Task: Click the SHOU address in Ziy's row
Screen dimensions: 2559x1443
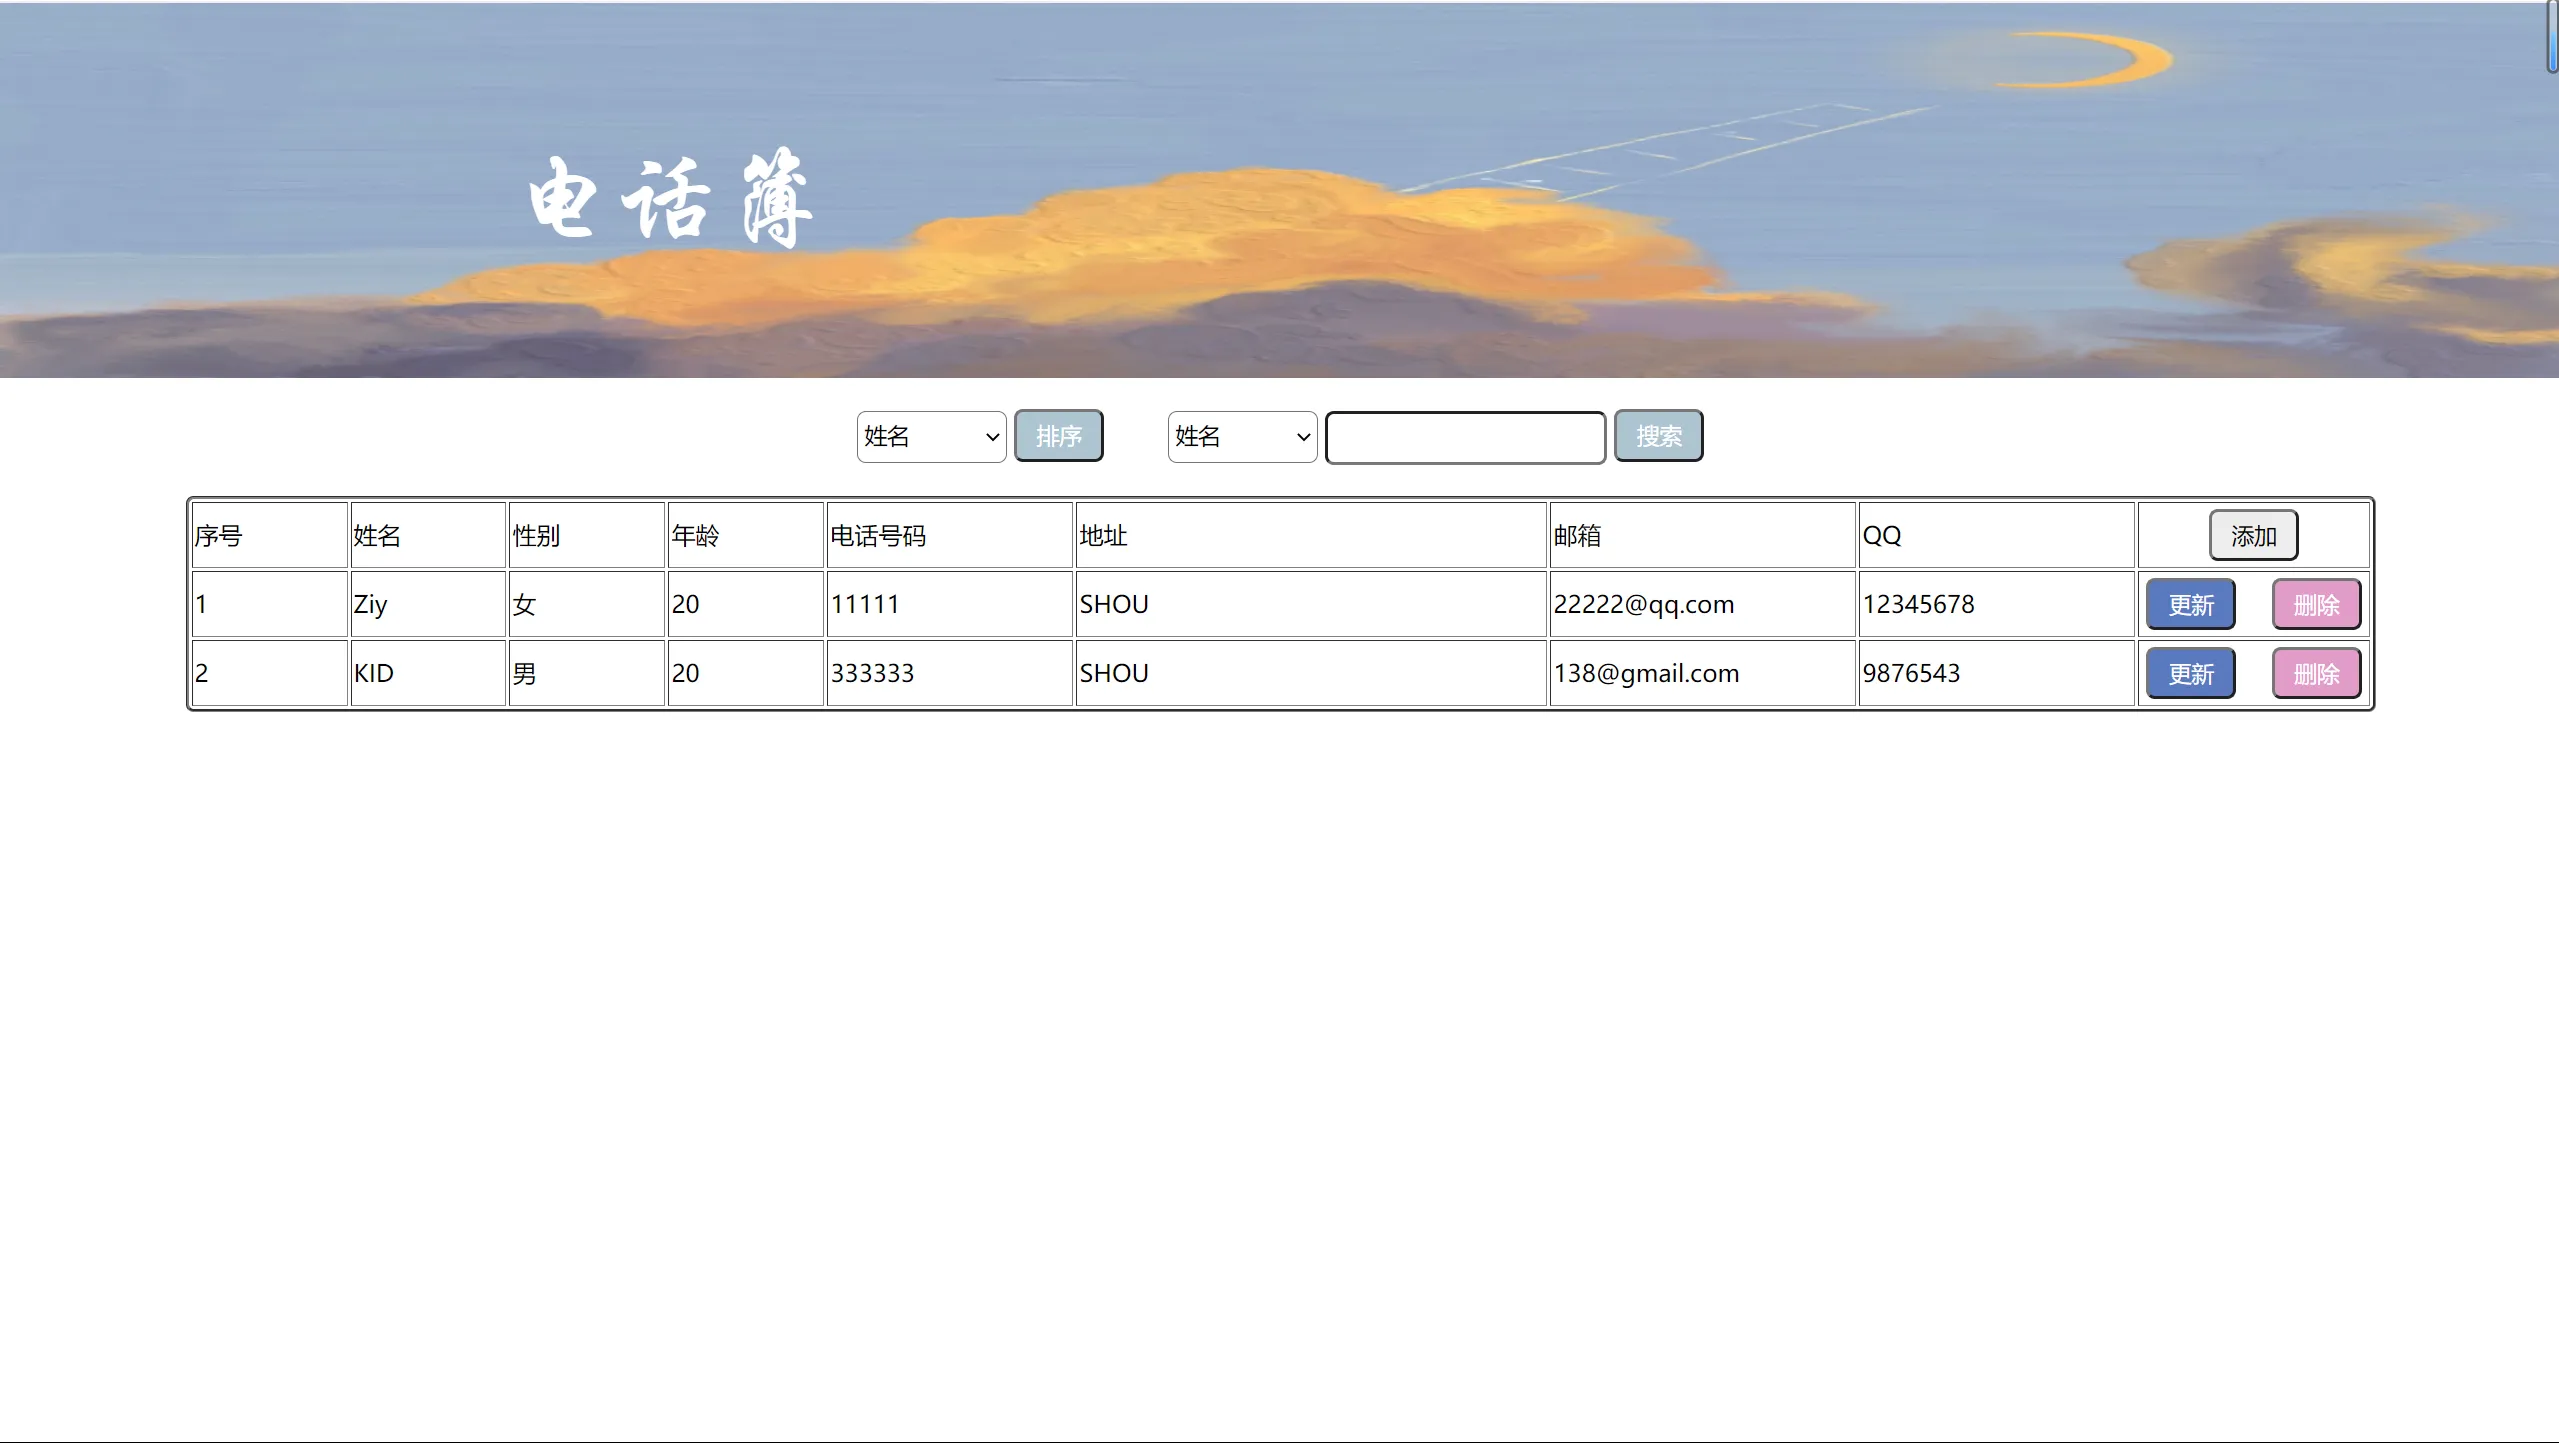Action: (x=1311, y=604)
